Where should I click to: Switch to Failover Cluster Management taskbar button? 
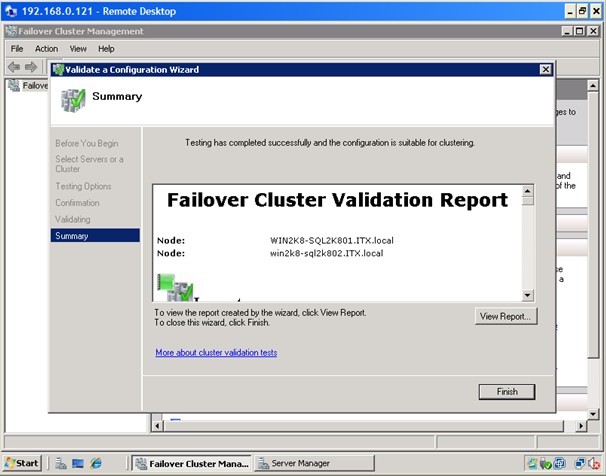coord(192,463)
